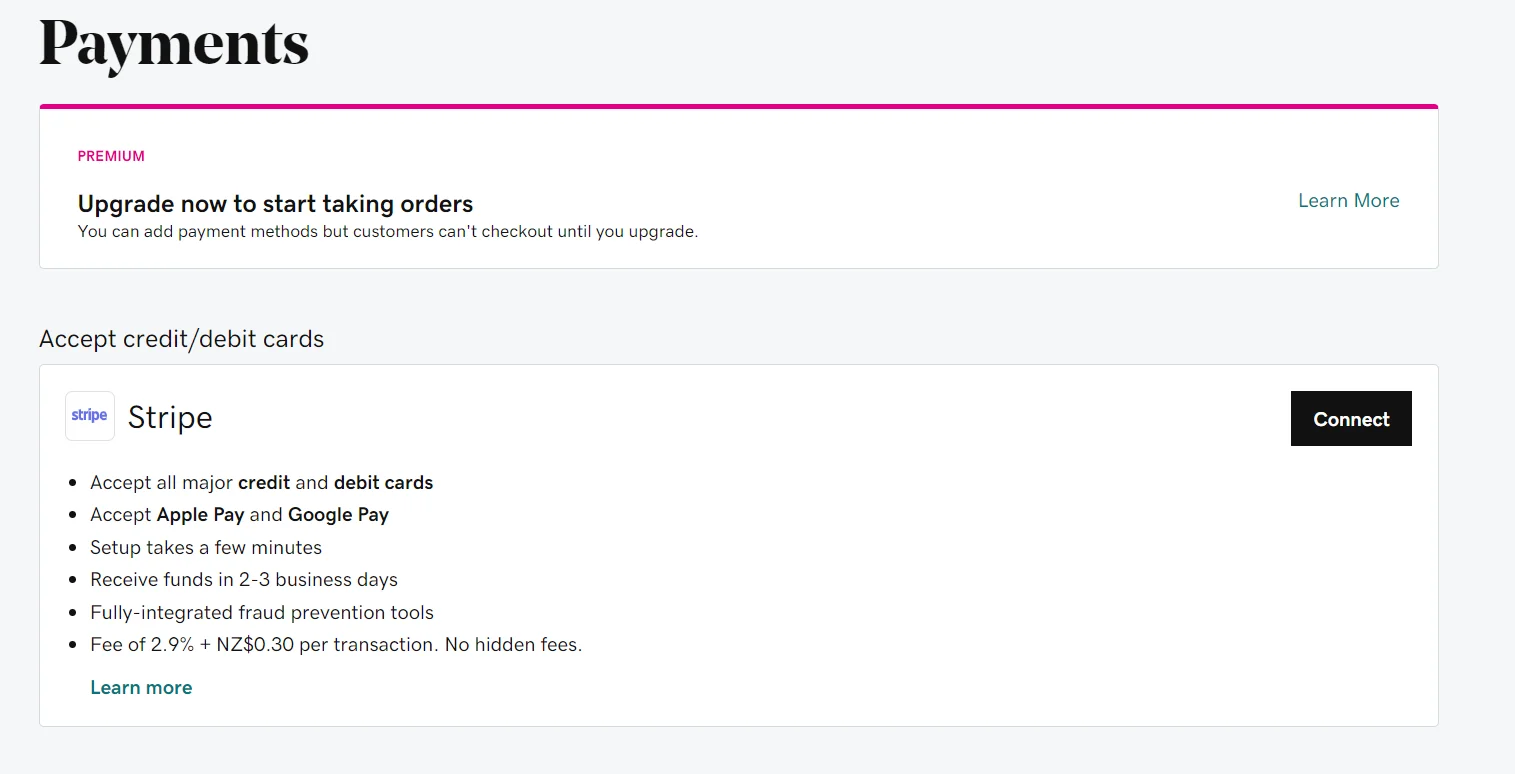Select the Stripe brand badge

pos(89,415)
